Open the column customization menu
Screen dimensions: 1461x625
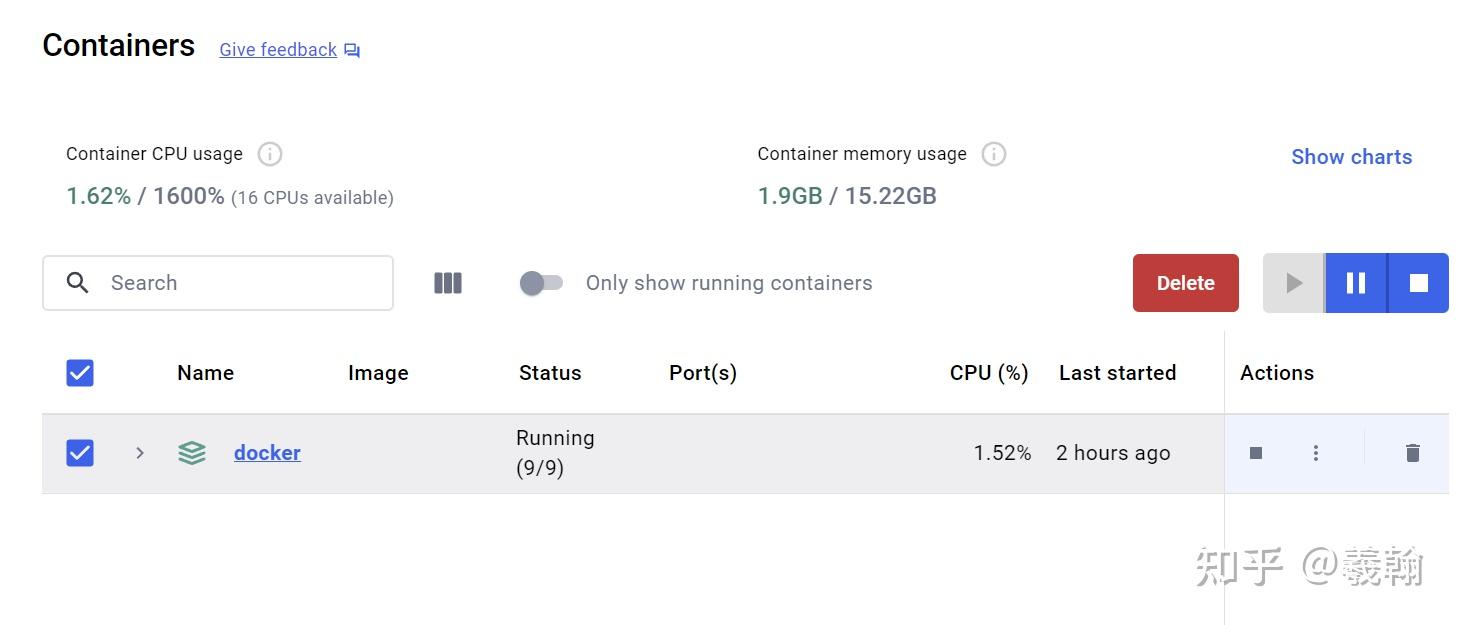pyautogui.click(x=447, y=283)
